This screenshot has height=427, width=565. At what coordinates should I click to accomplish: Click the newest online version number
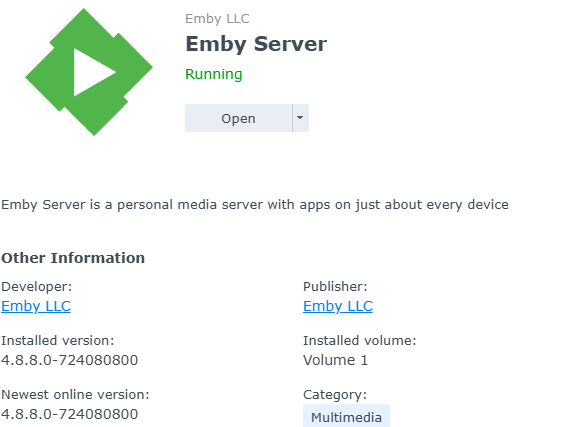pos(70,414)
